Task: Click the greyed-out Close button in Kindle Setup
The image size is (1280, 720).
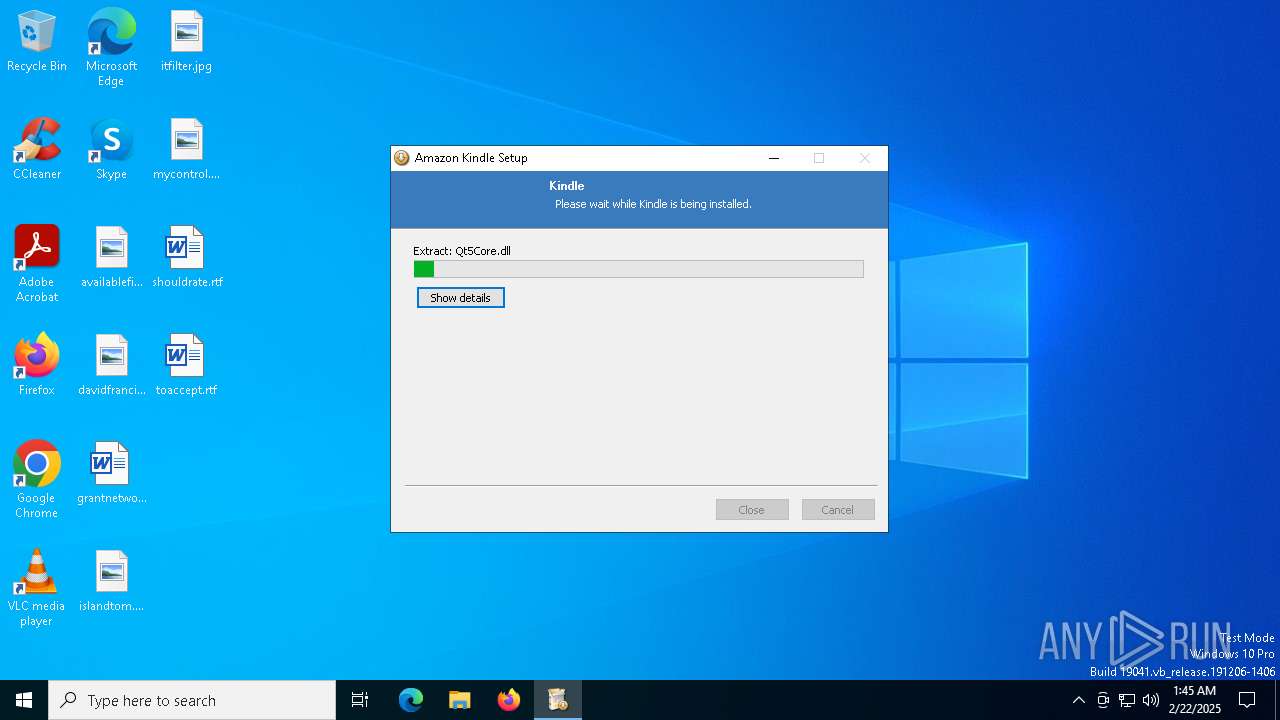Action: point(752,510)
